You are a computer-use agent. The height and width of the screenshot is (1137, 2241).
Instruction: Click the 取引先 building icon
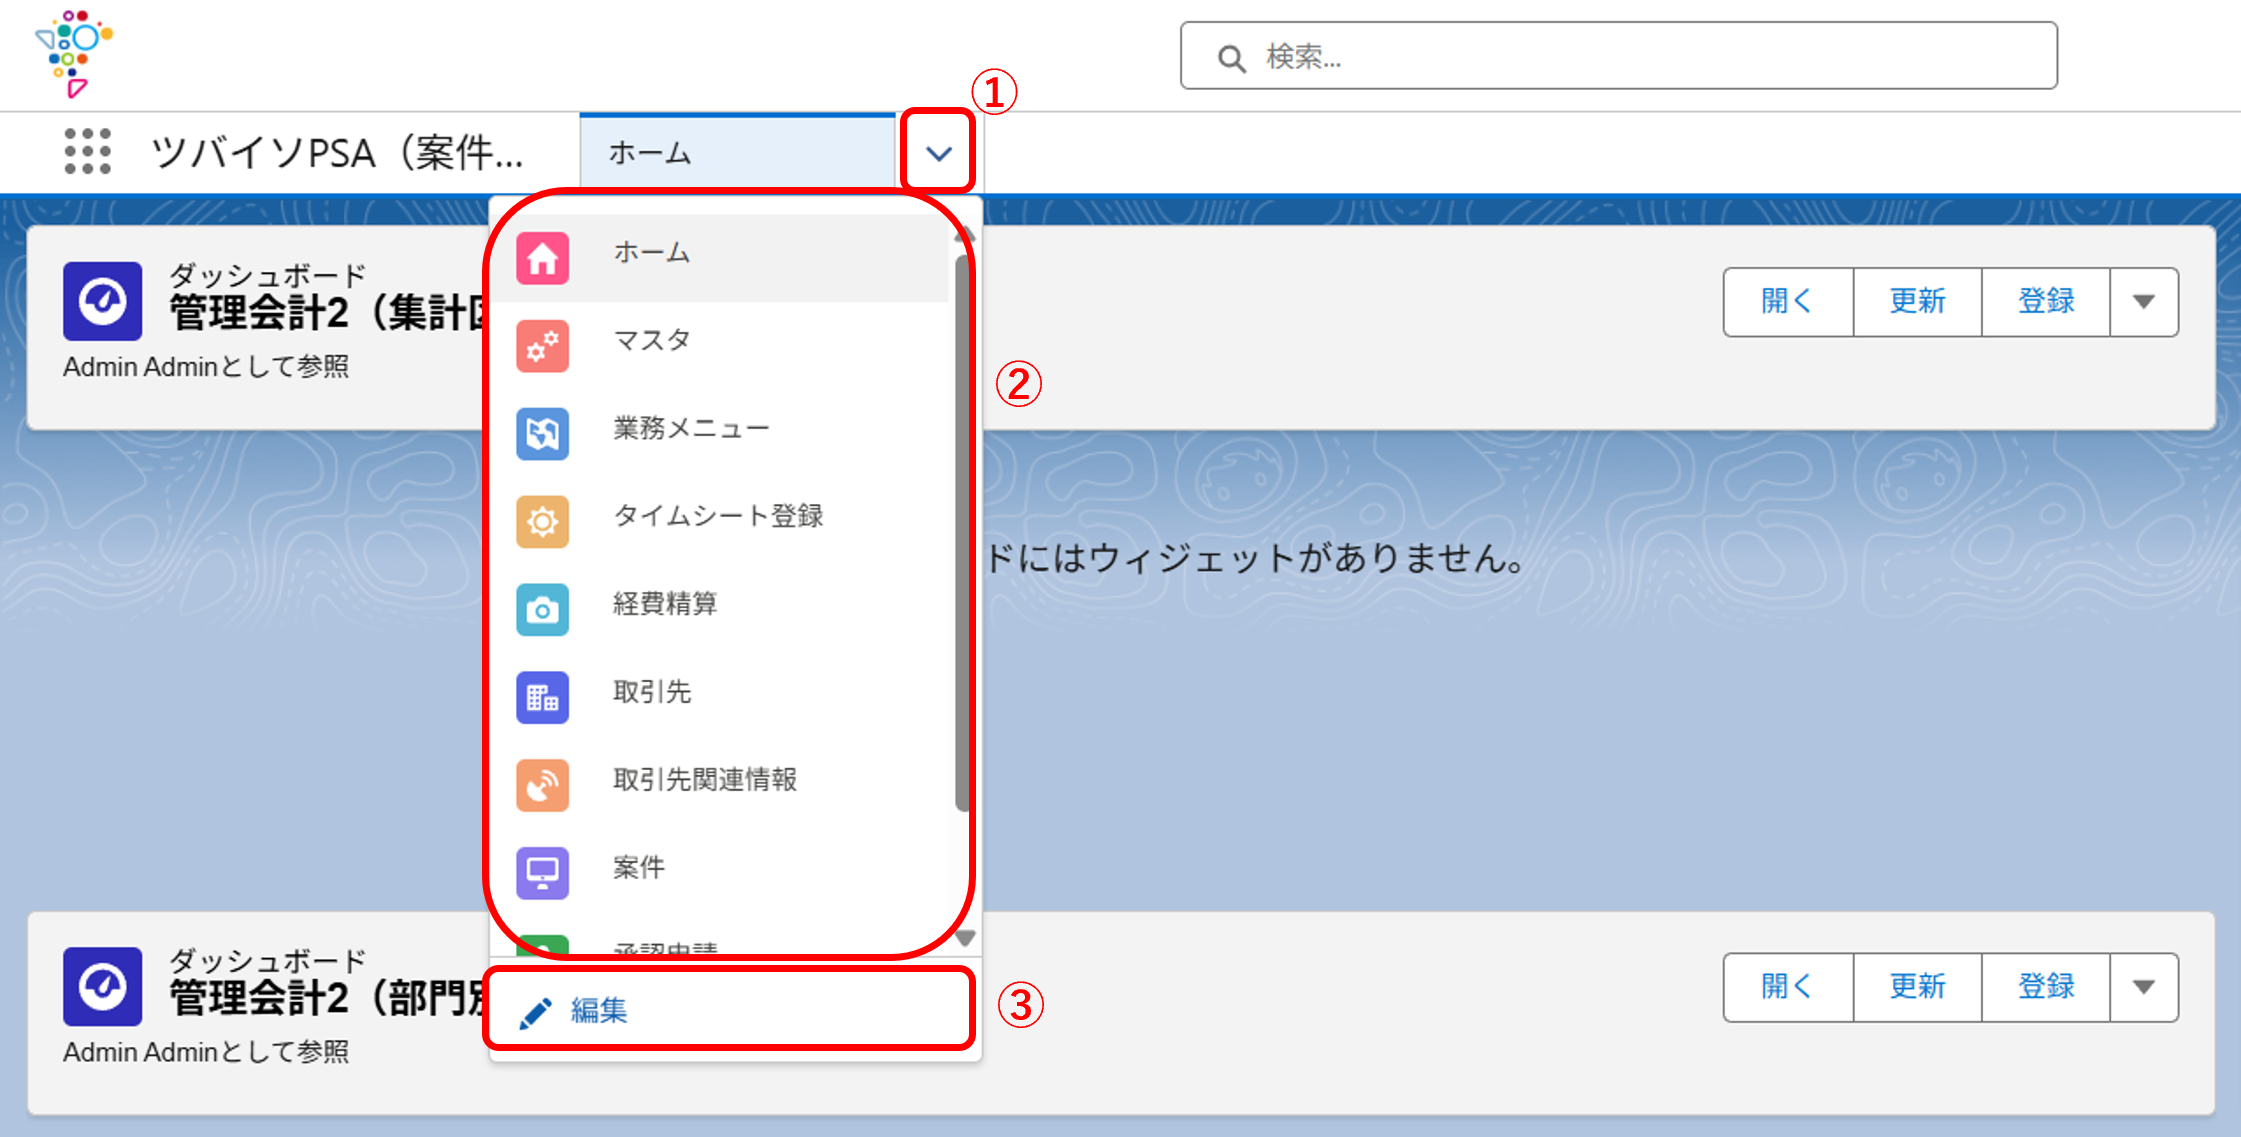point(543,698)
